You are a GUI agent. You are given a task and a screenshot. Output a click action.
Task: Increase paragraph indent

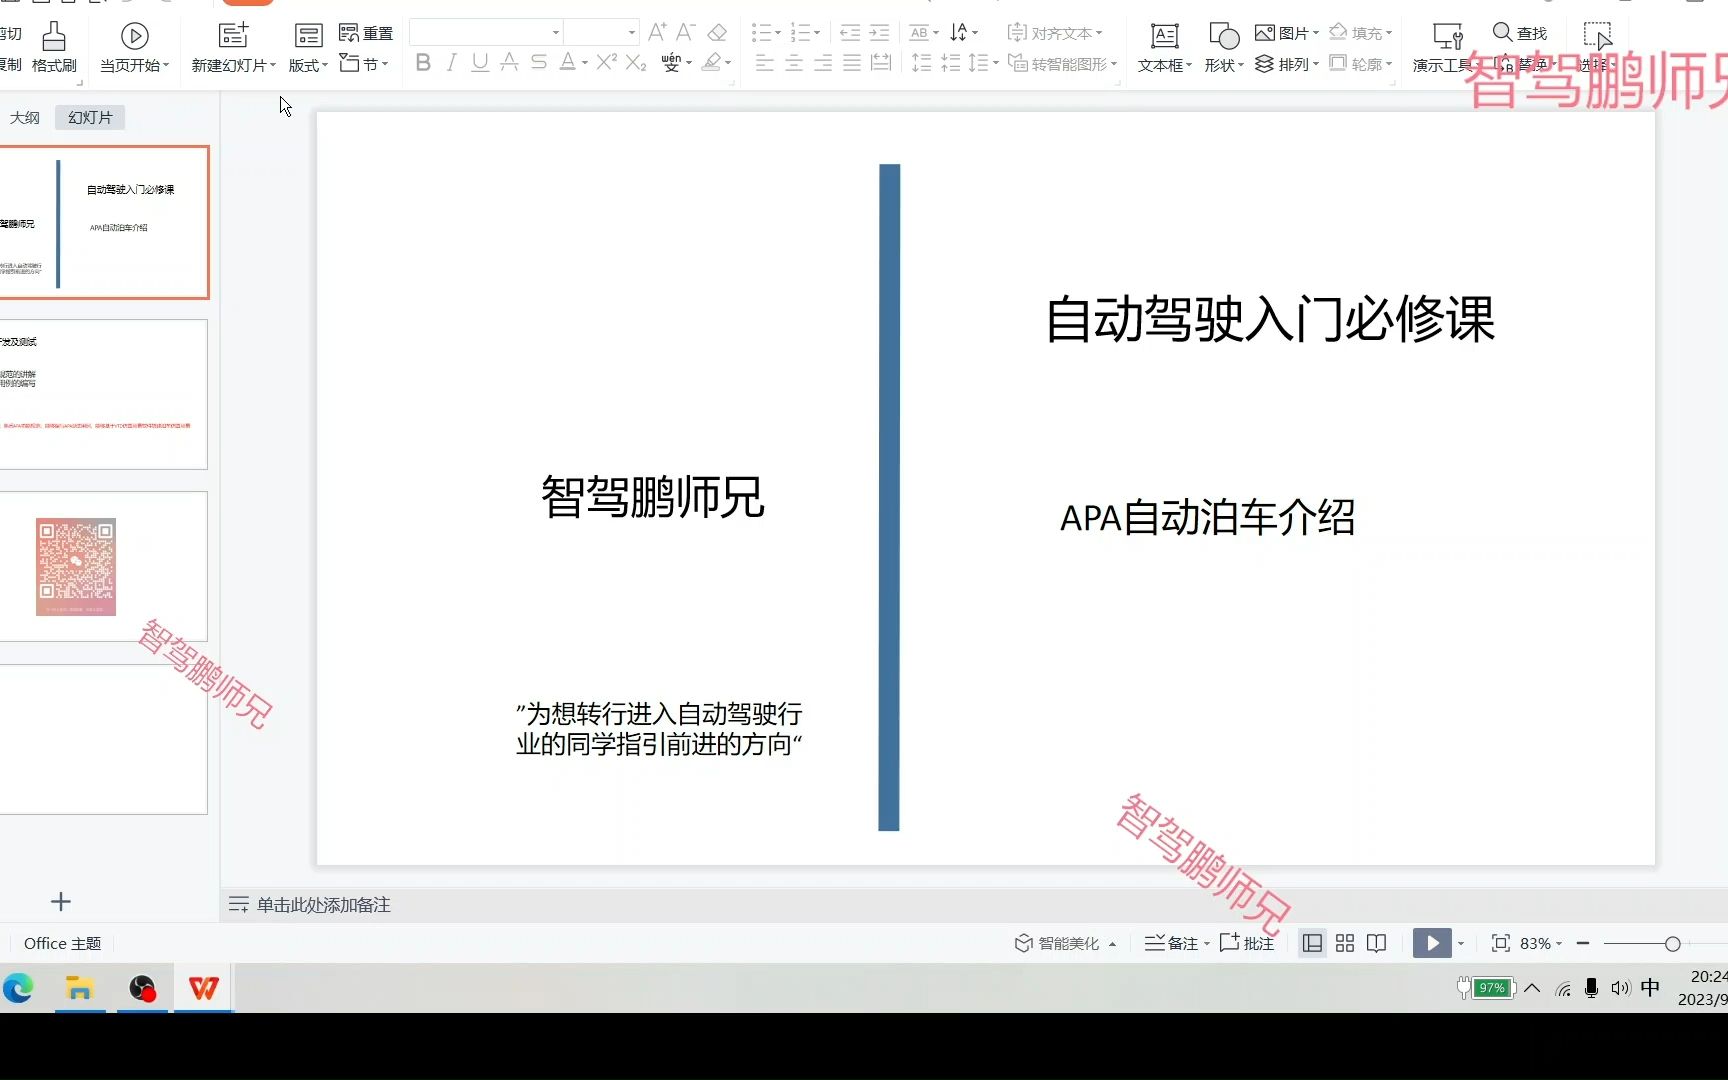[879, 33]
